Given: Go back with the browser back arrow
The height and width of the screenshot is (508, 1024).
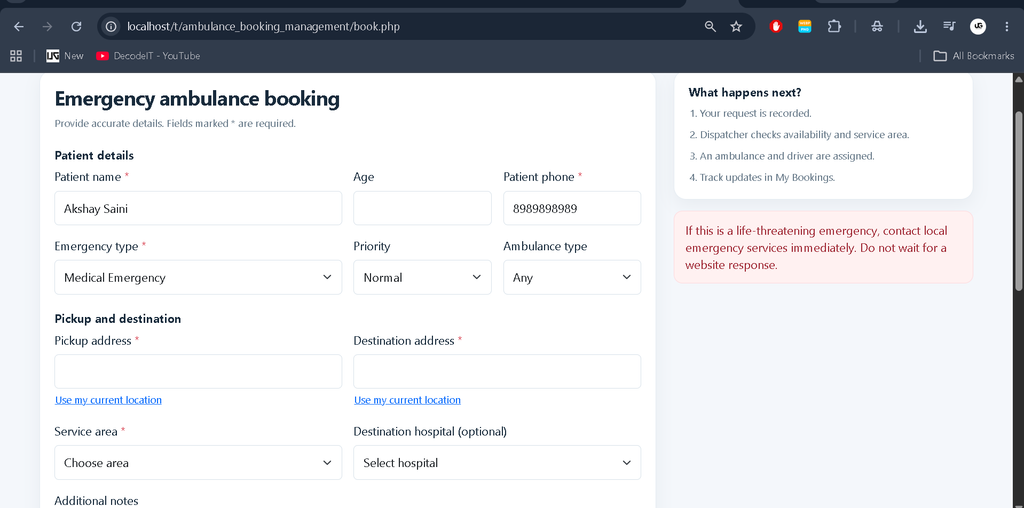Looking at the screenshot, I should click(19, 27).
